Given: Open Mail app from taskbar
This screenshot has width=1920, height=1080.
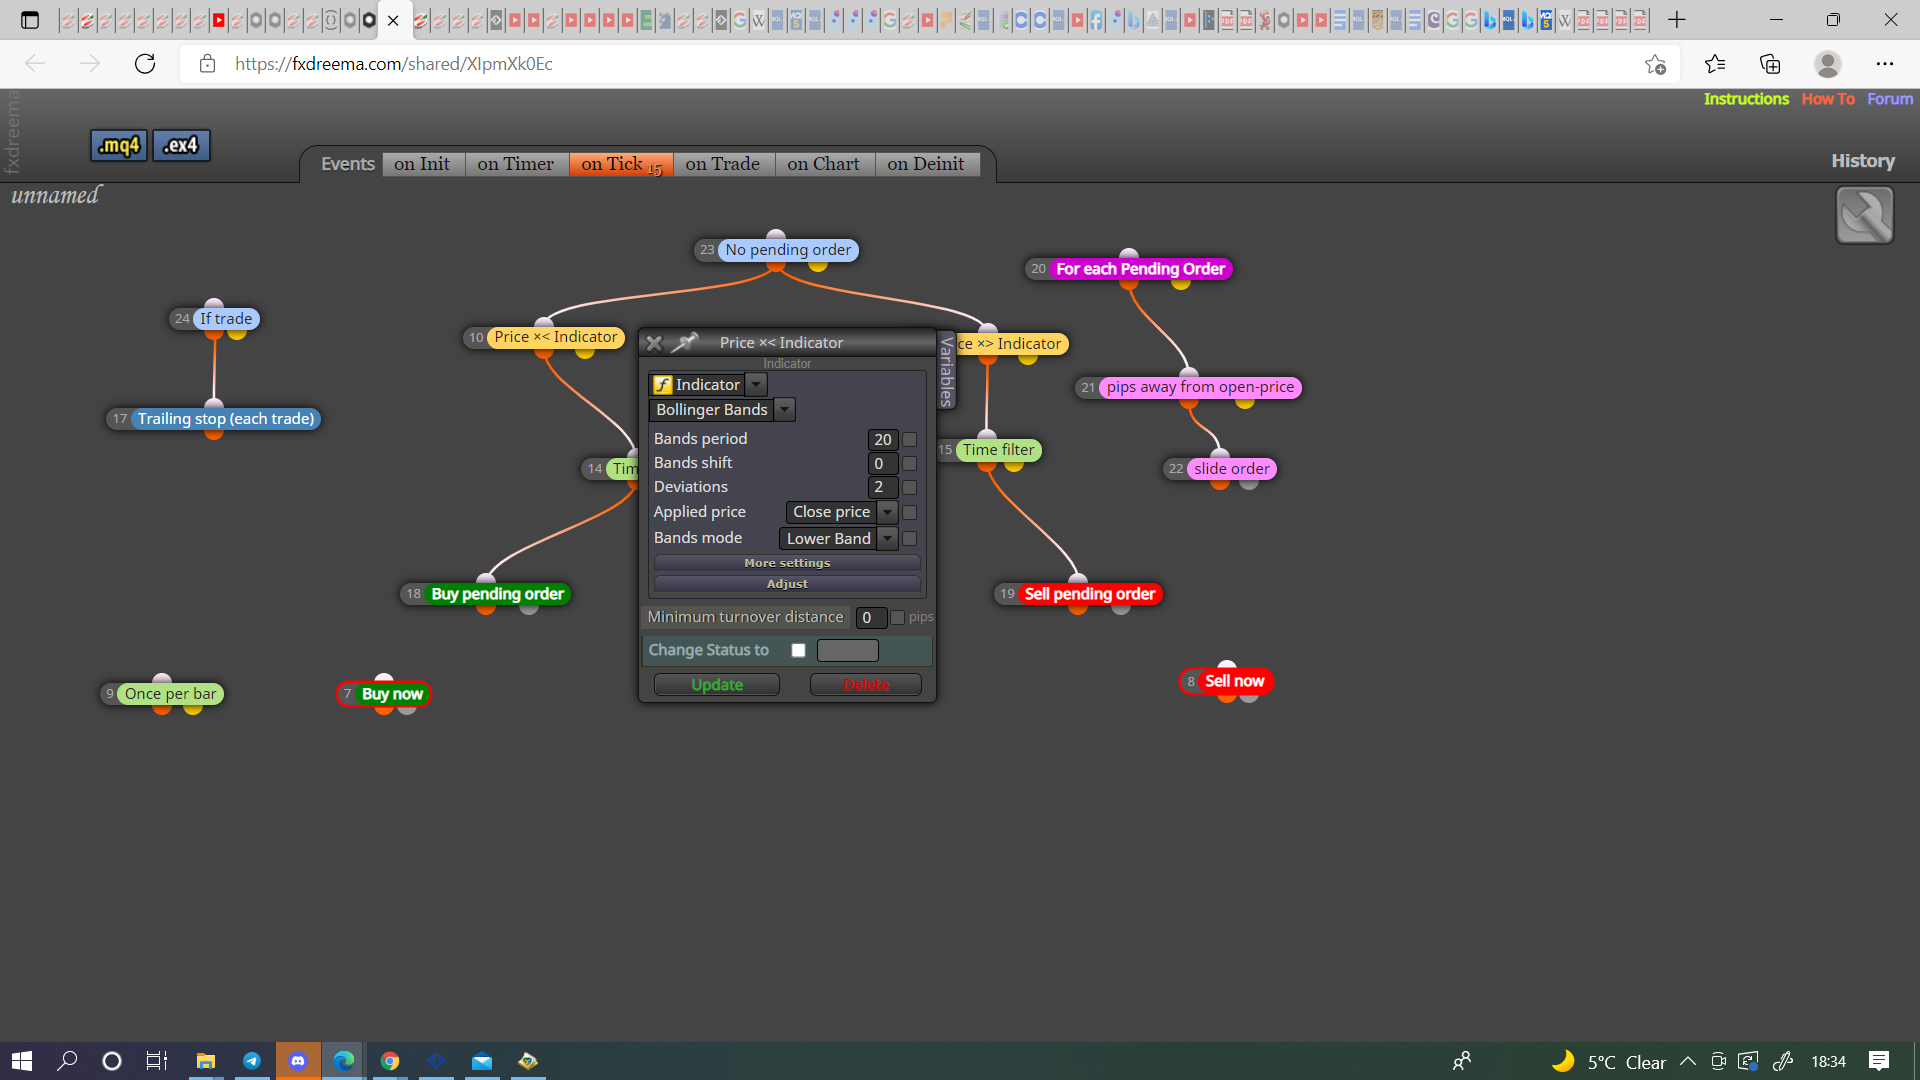Looking at the screenshot, I should (x=482, y=1061).
